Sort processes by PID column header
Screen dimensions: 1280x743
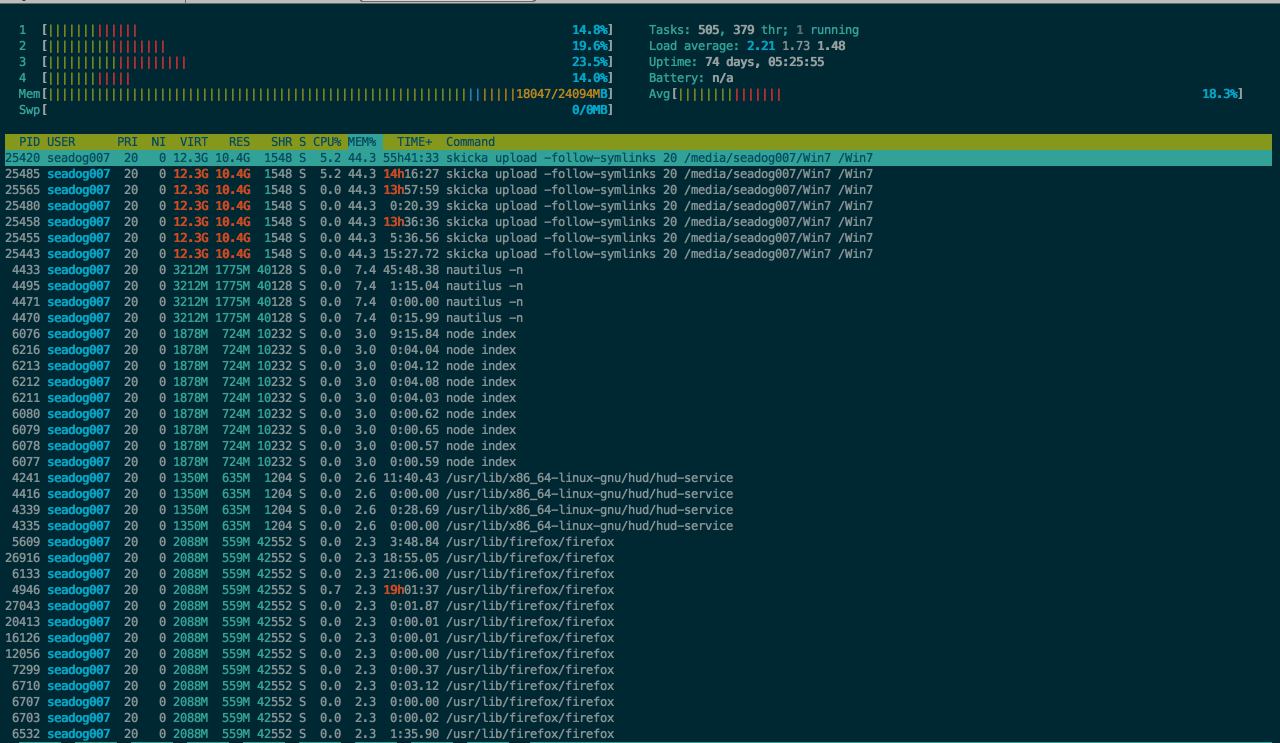[29, 142]
